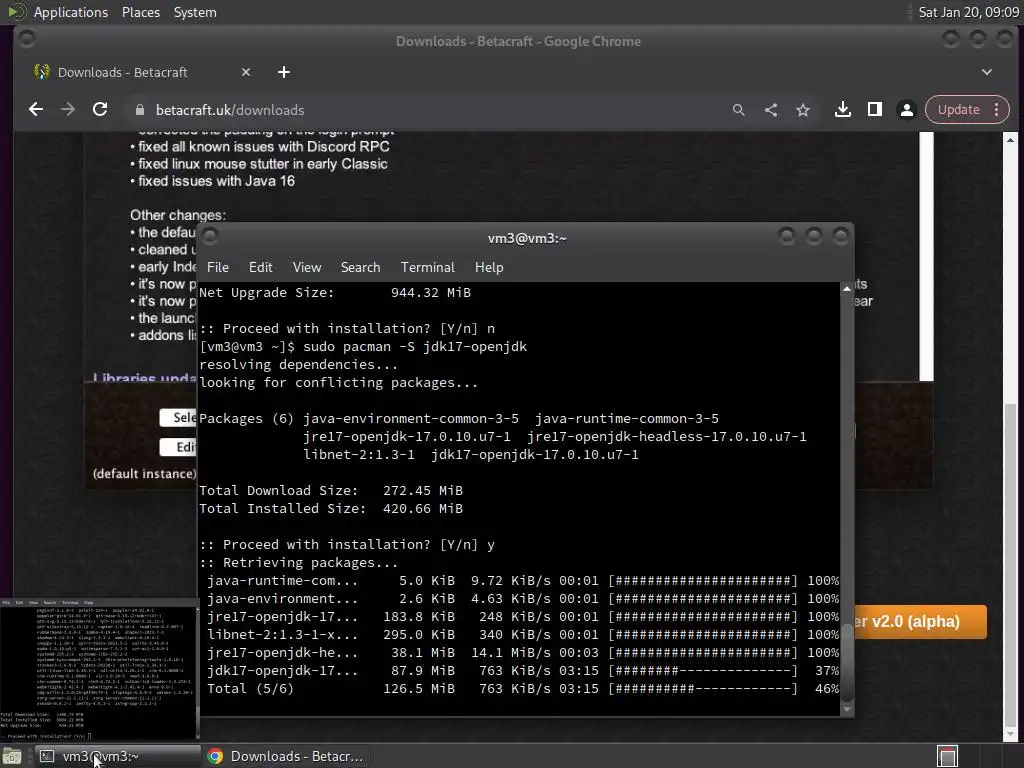Toggle Chrome side panel icon
Viewport: 1024px width, 768px height.
874,110
